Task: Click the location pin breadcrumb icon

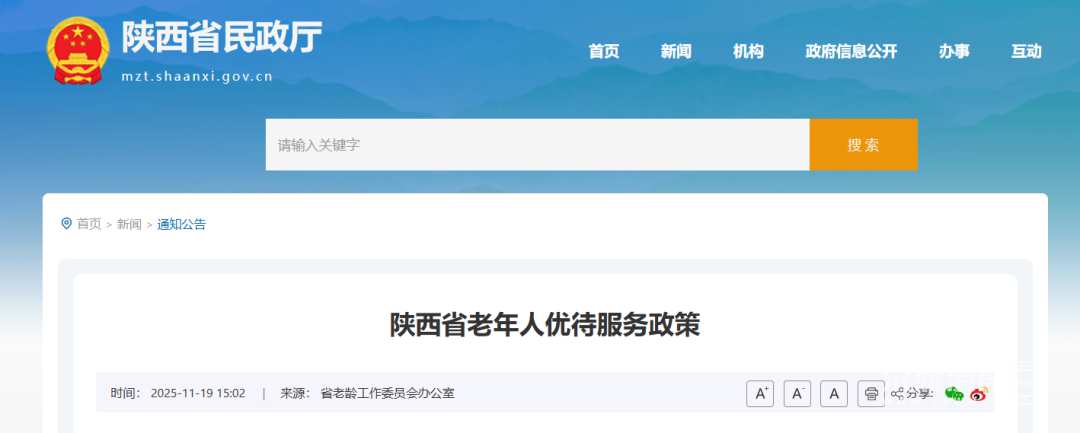Action: [x=67, y=224]
